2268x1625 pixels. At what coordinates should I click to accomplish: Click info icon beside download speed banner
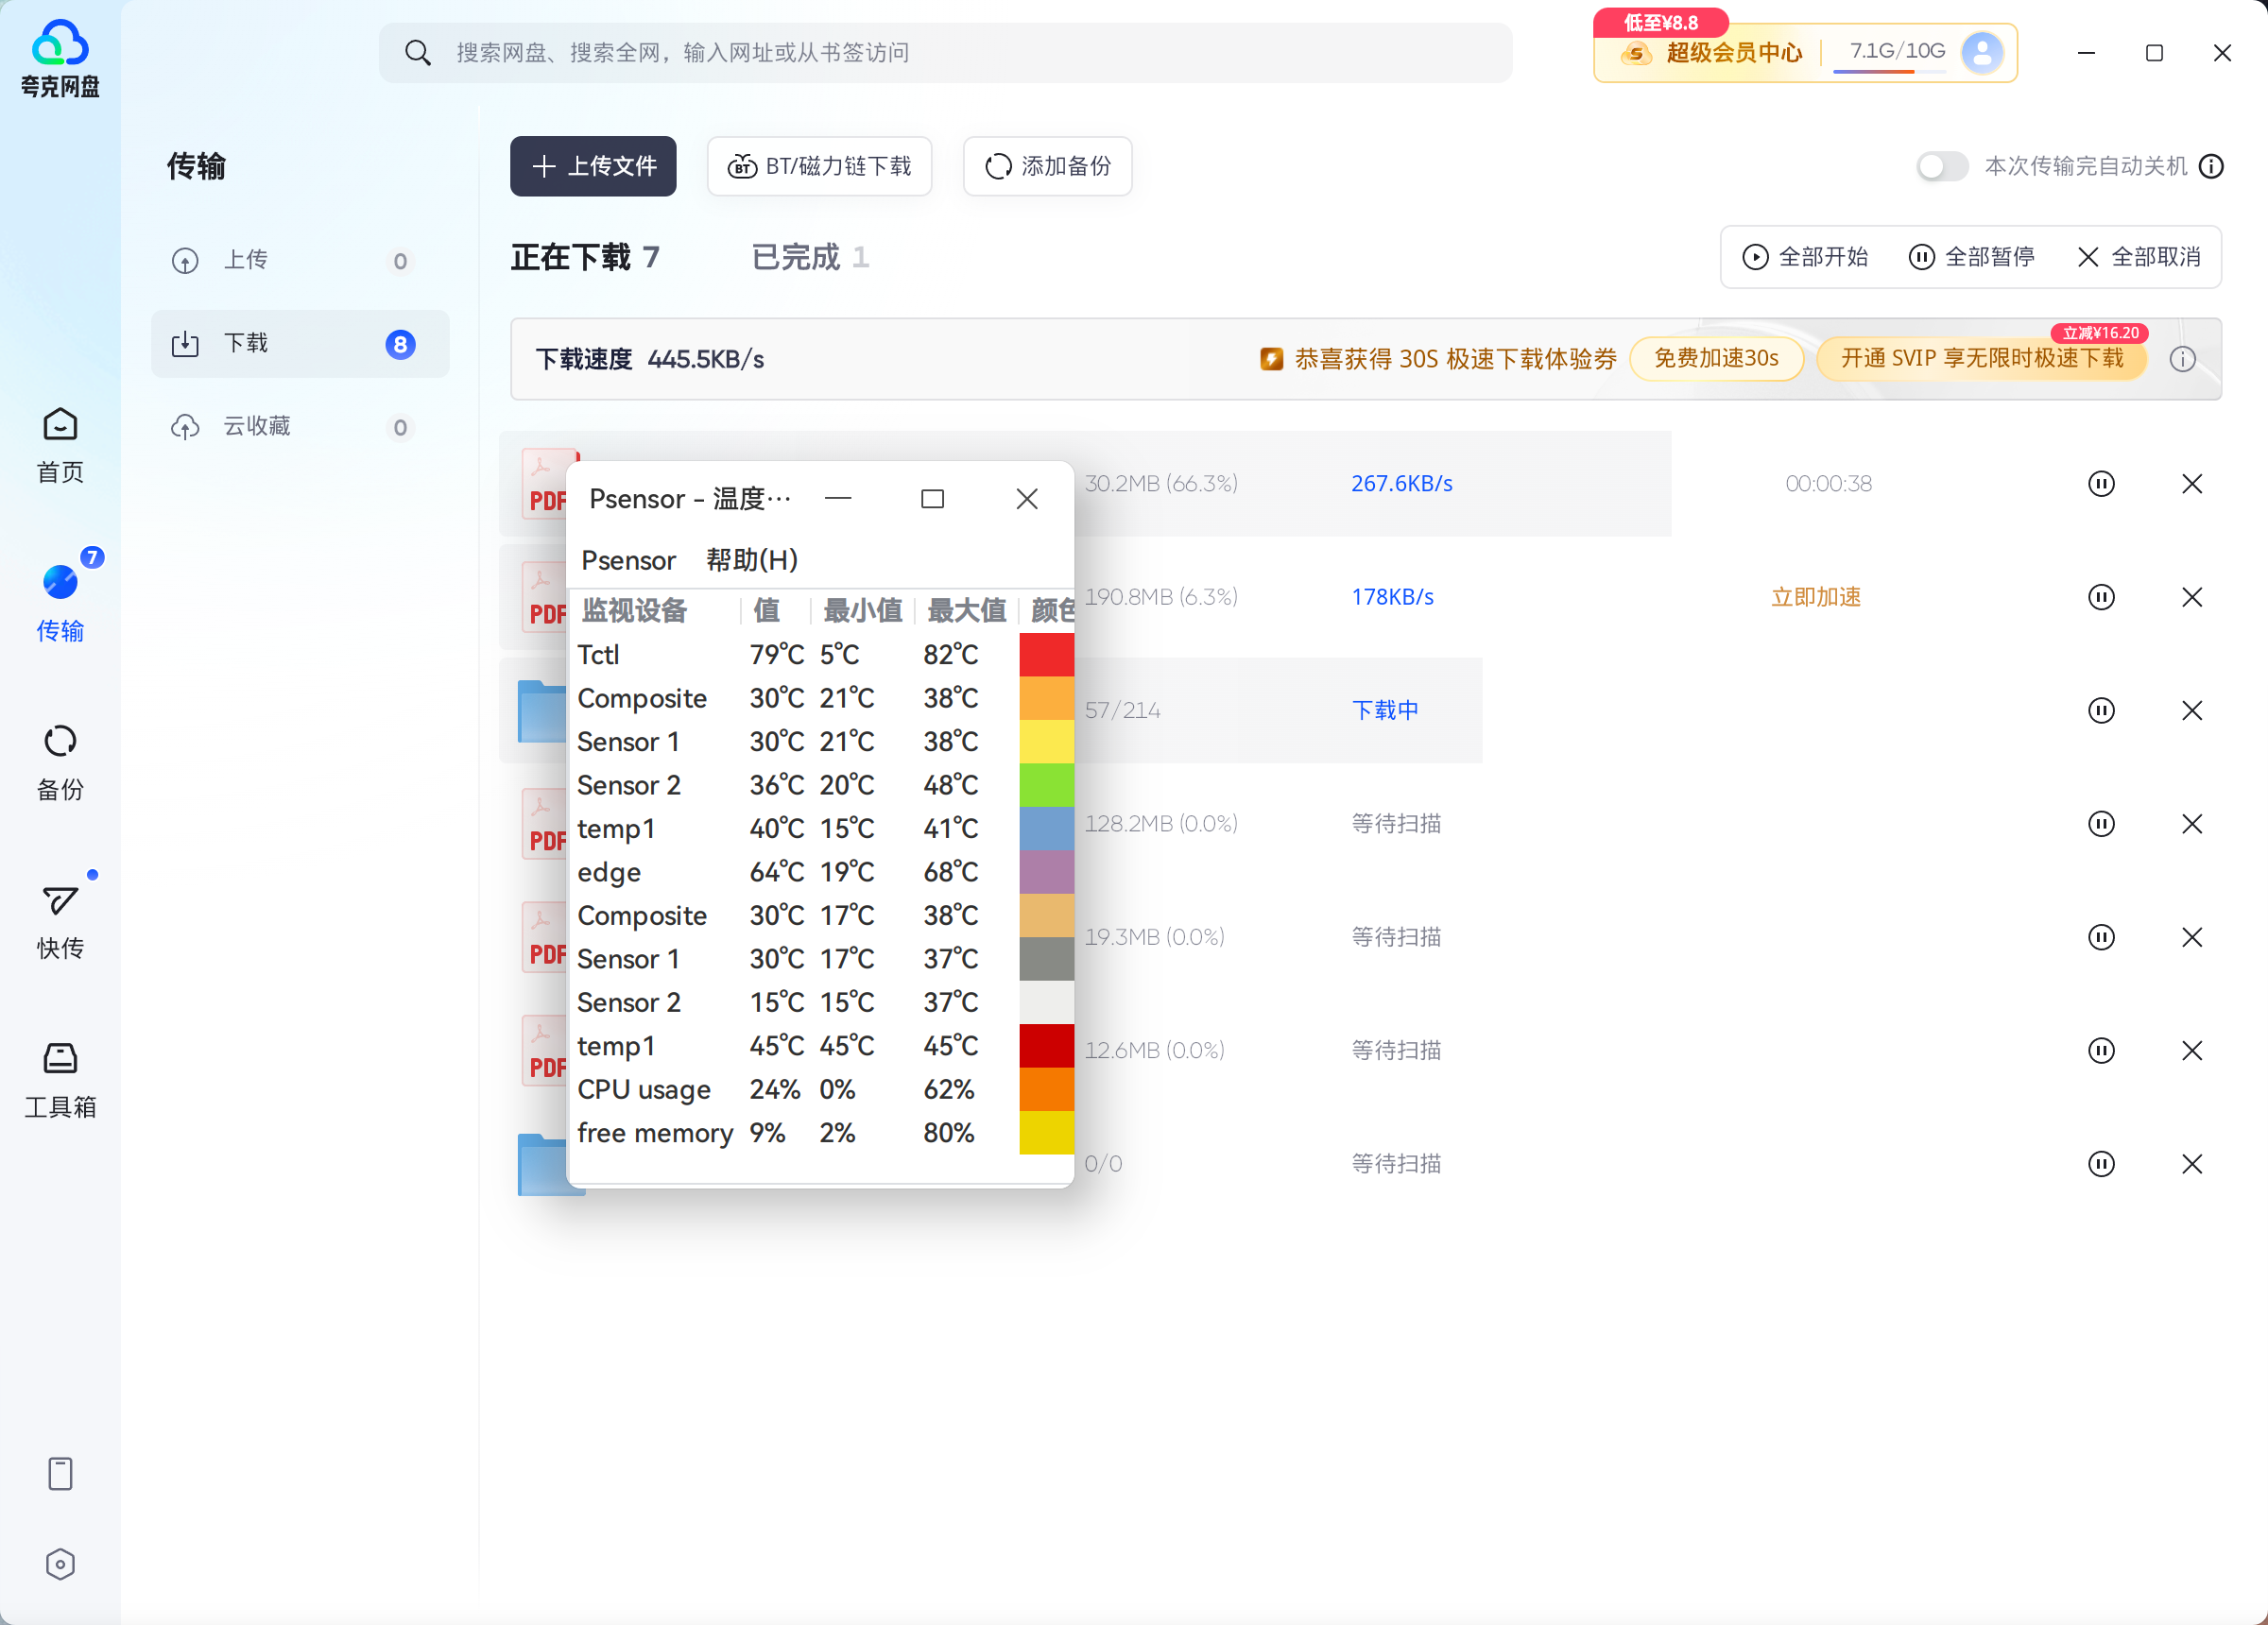point(2183,359)
